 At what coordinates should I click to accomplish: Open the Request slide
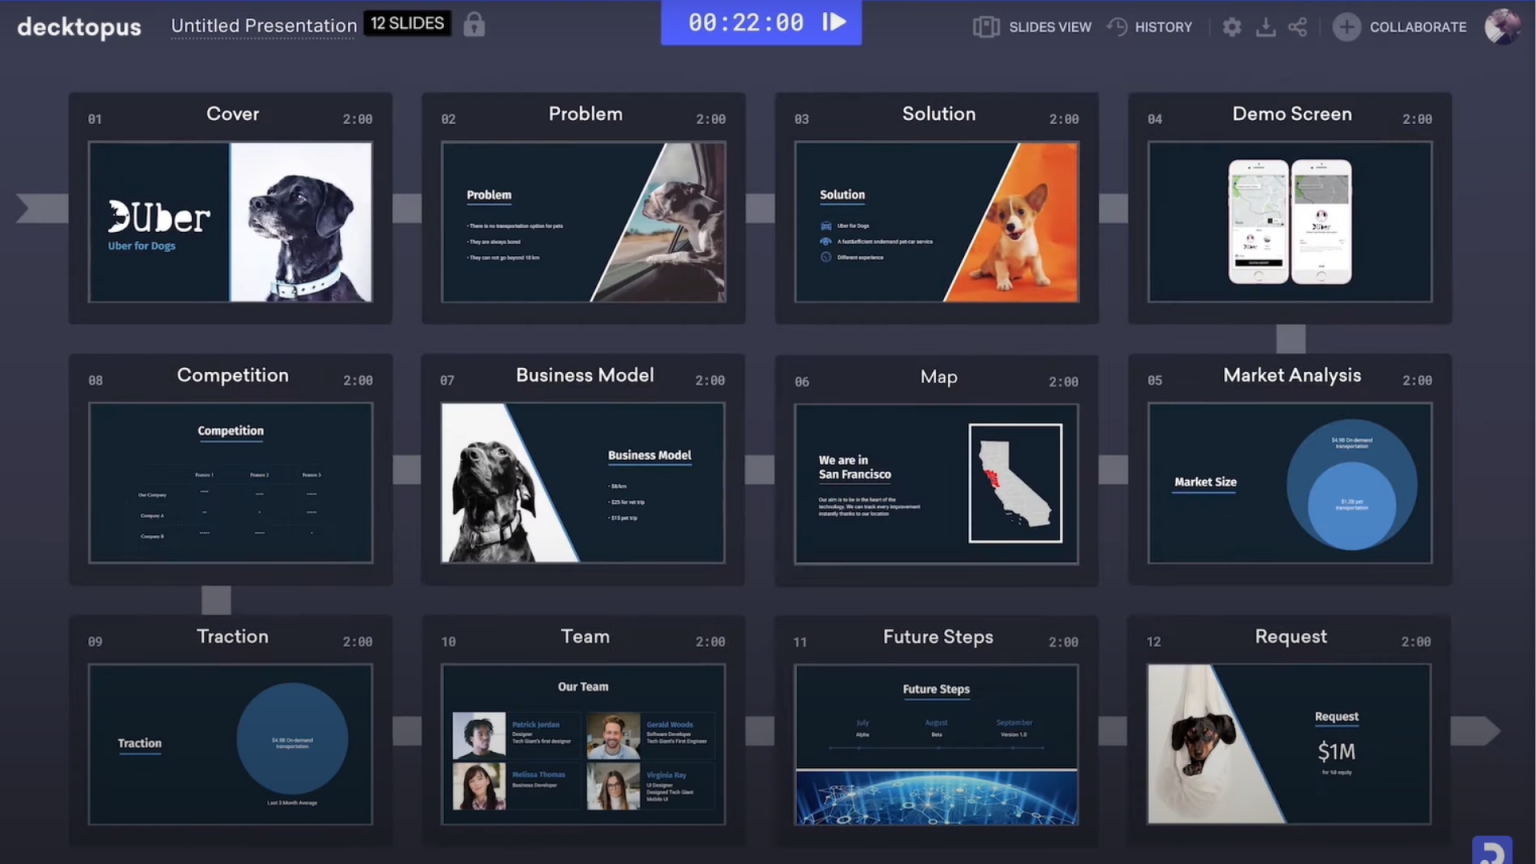1289,744
